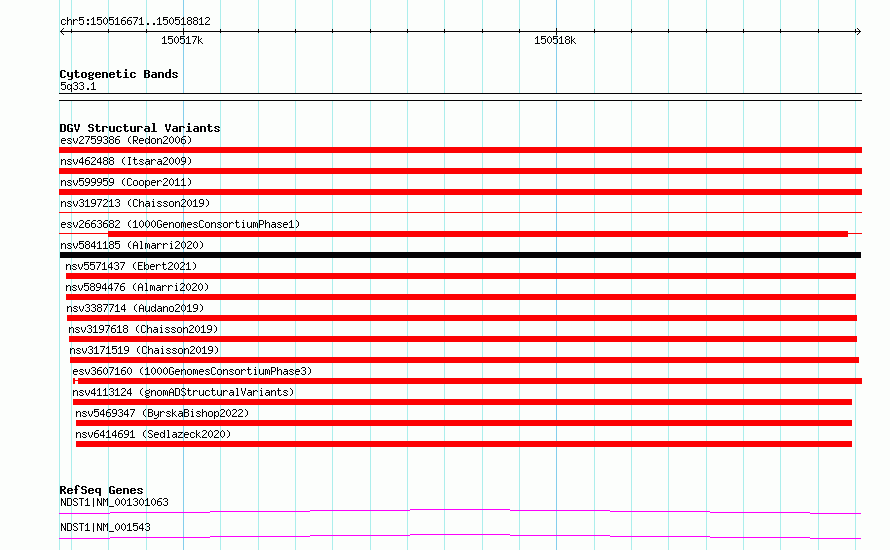Click the red bar under nsv6414691

click(464, 444)
